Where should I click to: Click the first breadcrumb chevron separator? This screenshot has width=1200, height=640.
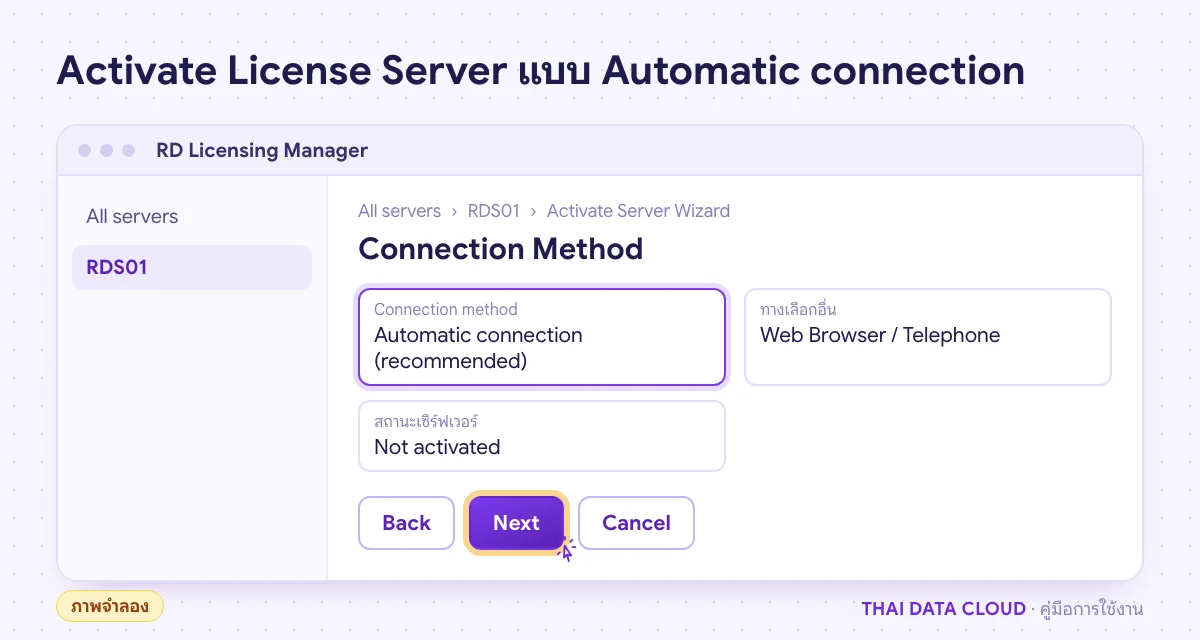(x=454, y=212)
